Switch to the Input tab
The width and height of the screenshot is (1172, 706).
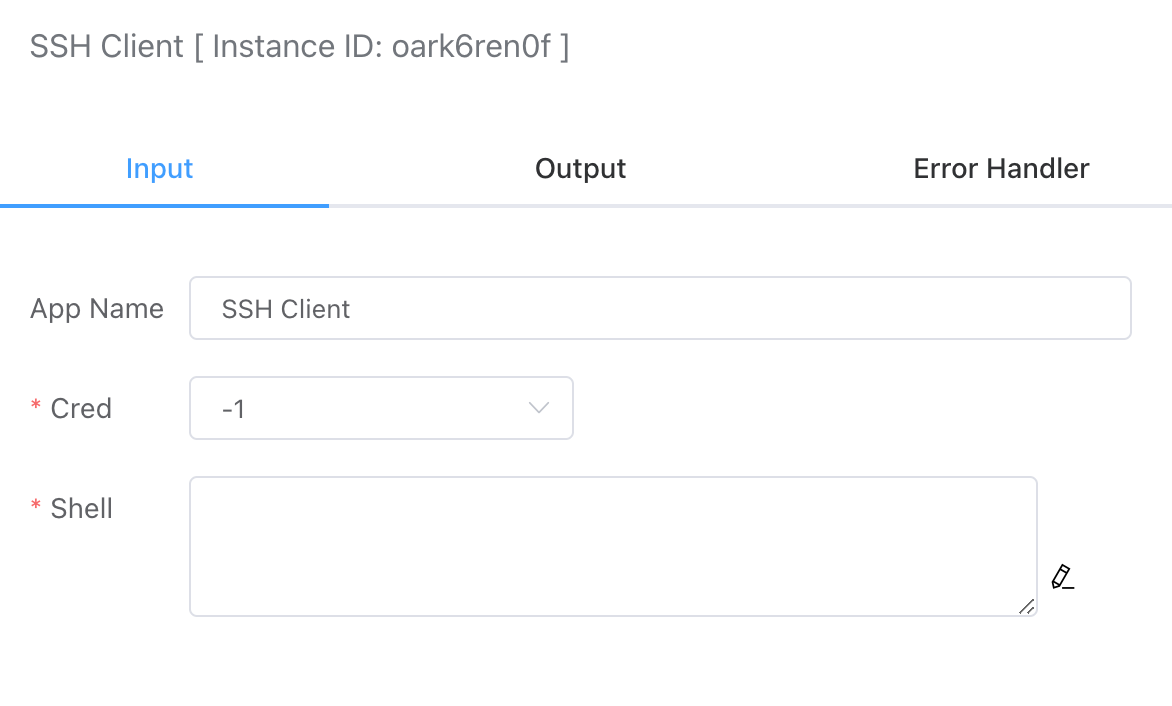[160, 168]
